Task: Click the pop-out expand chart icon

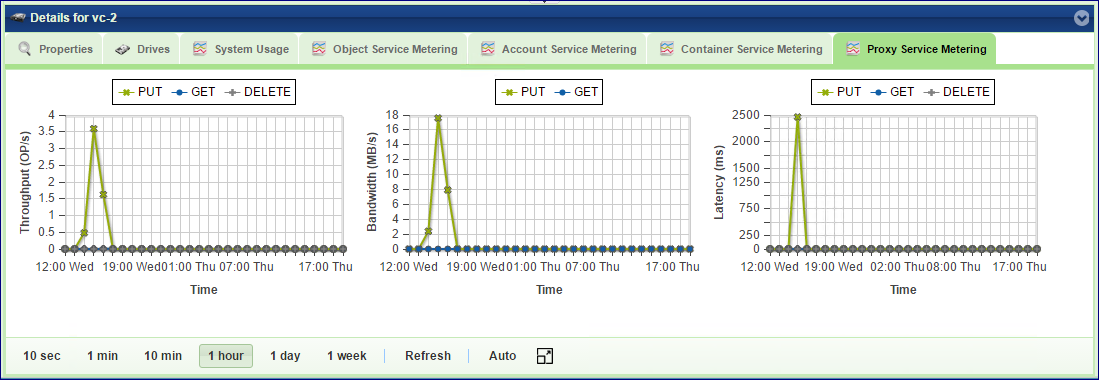Action: tap(545, 356)
